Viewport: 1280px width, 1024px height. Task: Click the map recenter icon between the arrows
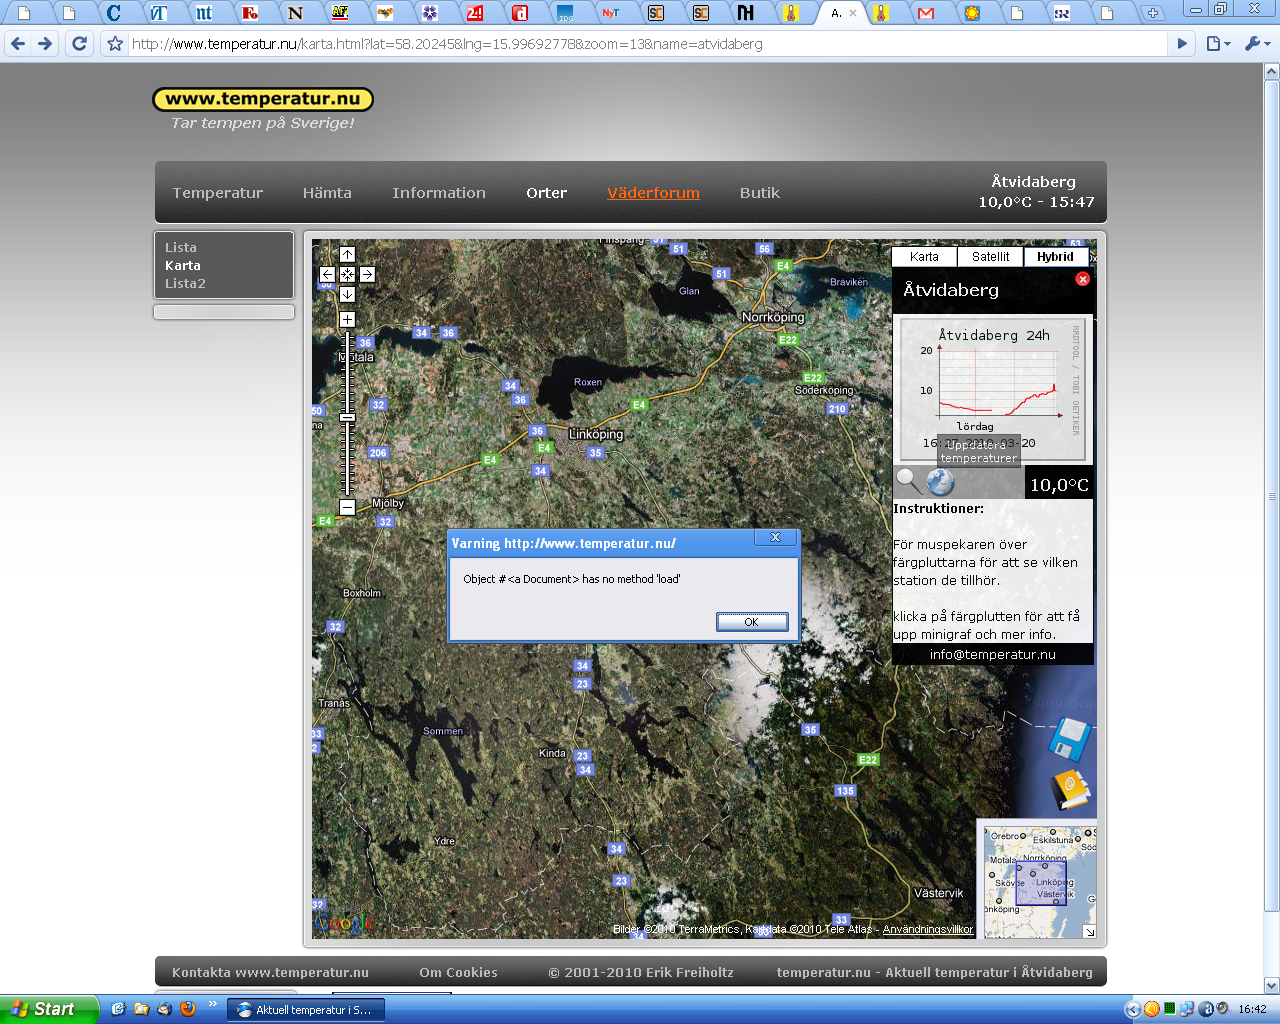coord(347,274)
